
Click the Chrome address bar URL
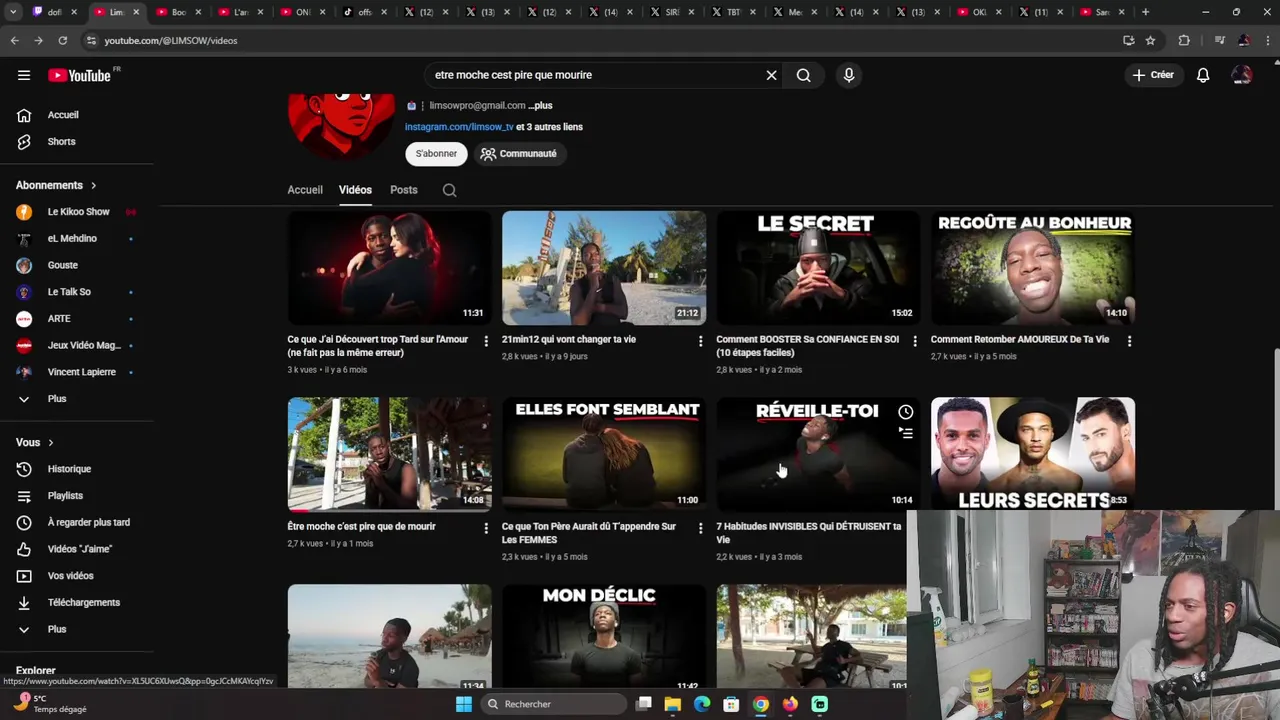(171, 40)
